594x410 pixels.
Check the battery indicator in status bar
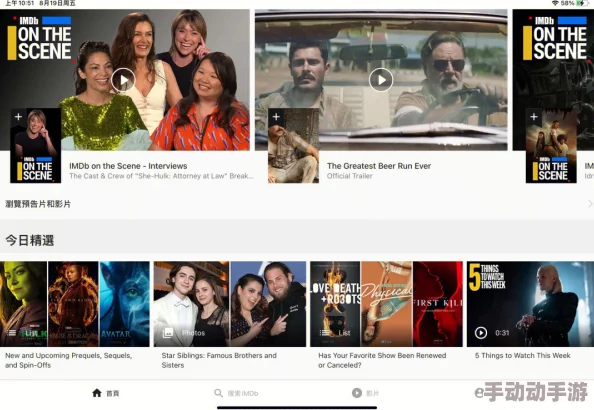[581, 3]
